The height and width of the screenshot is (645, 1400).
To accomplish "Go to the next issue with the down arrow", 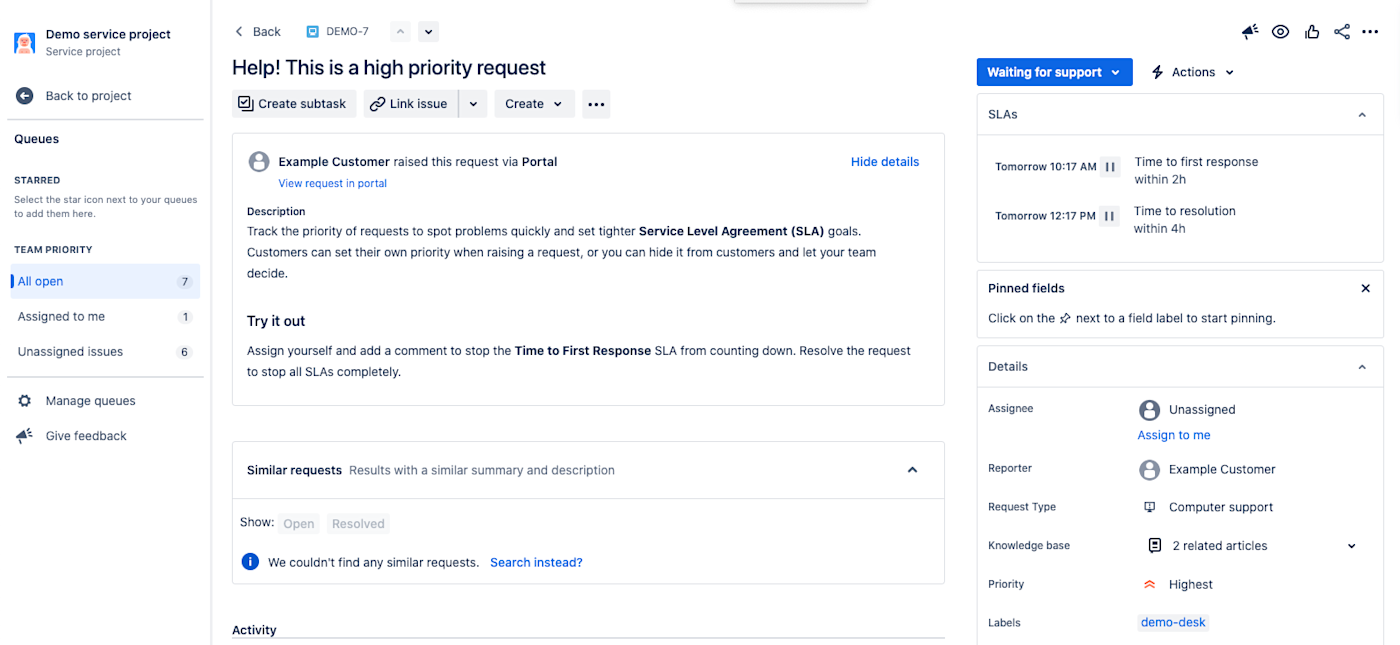I will click(428, 32).
